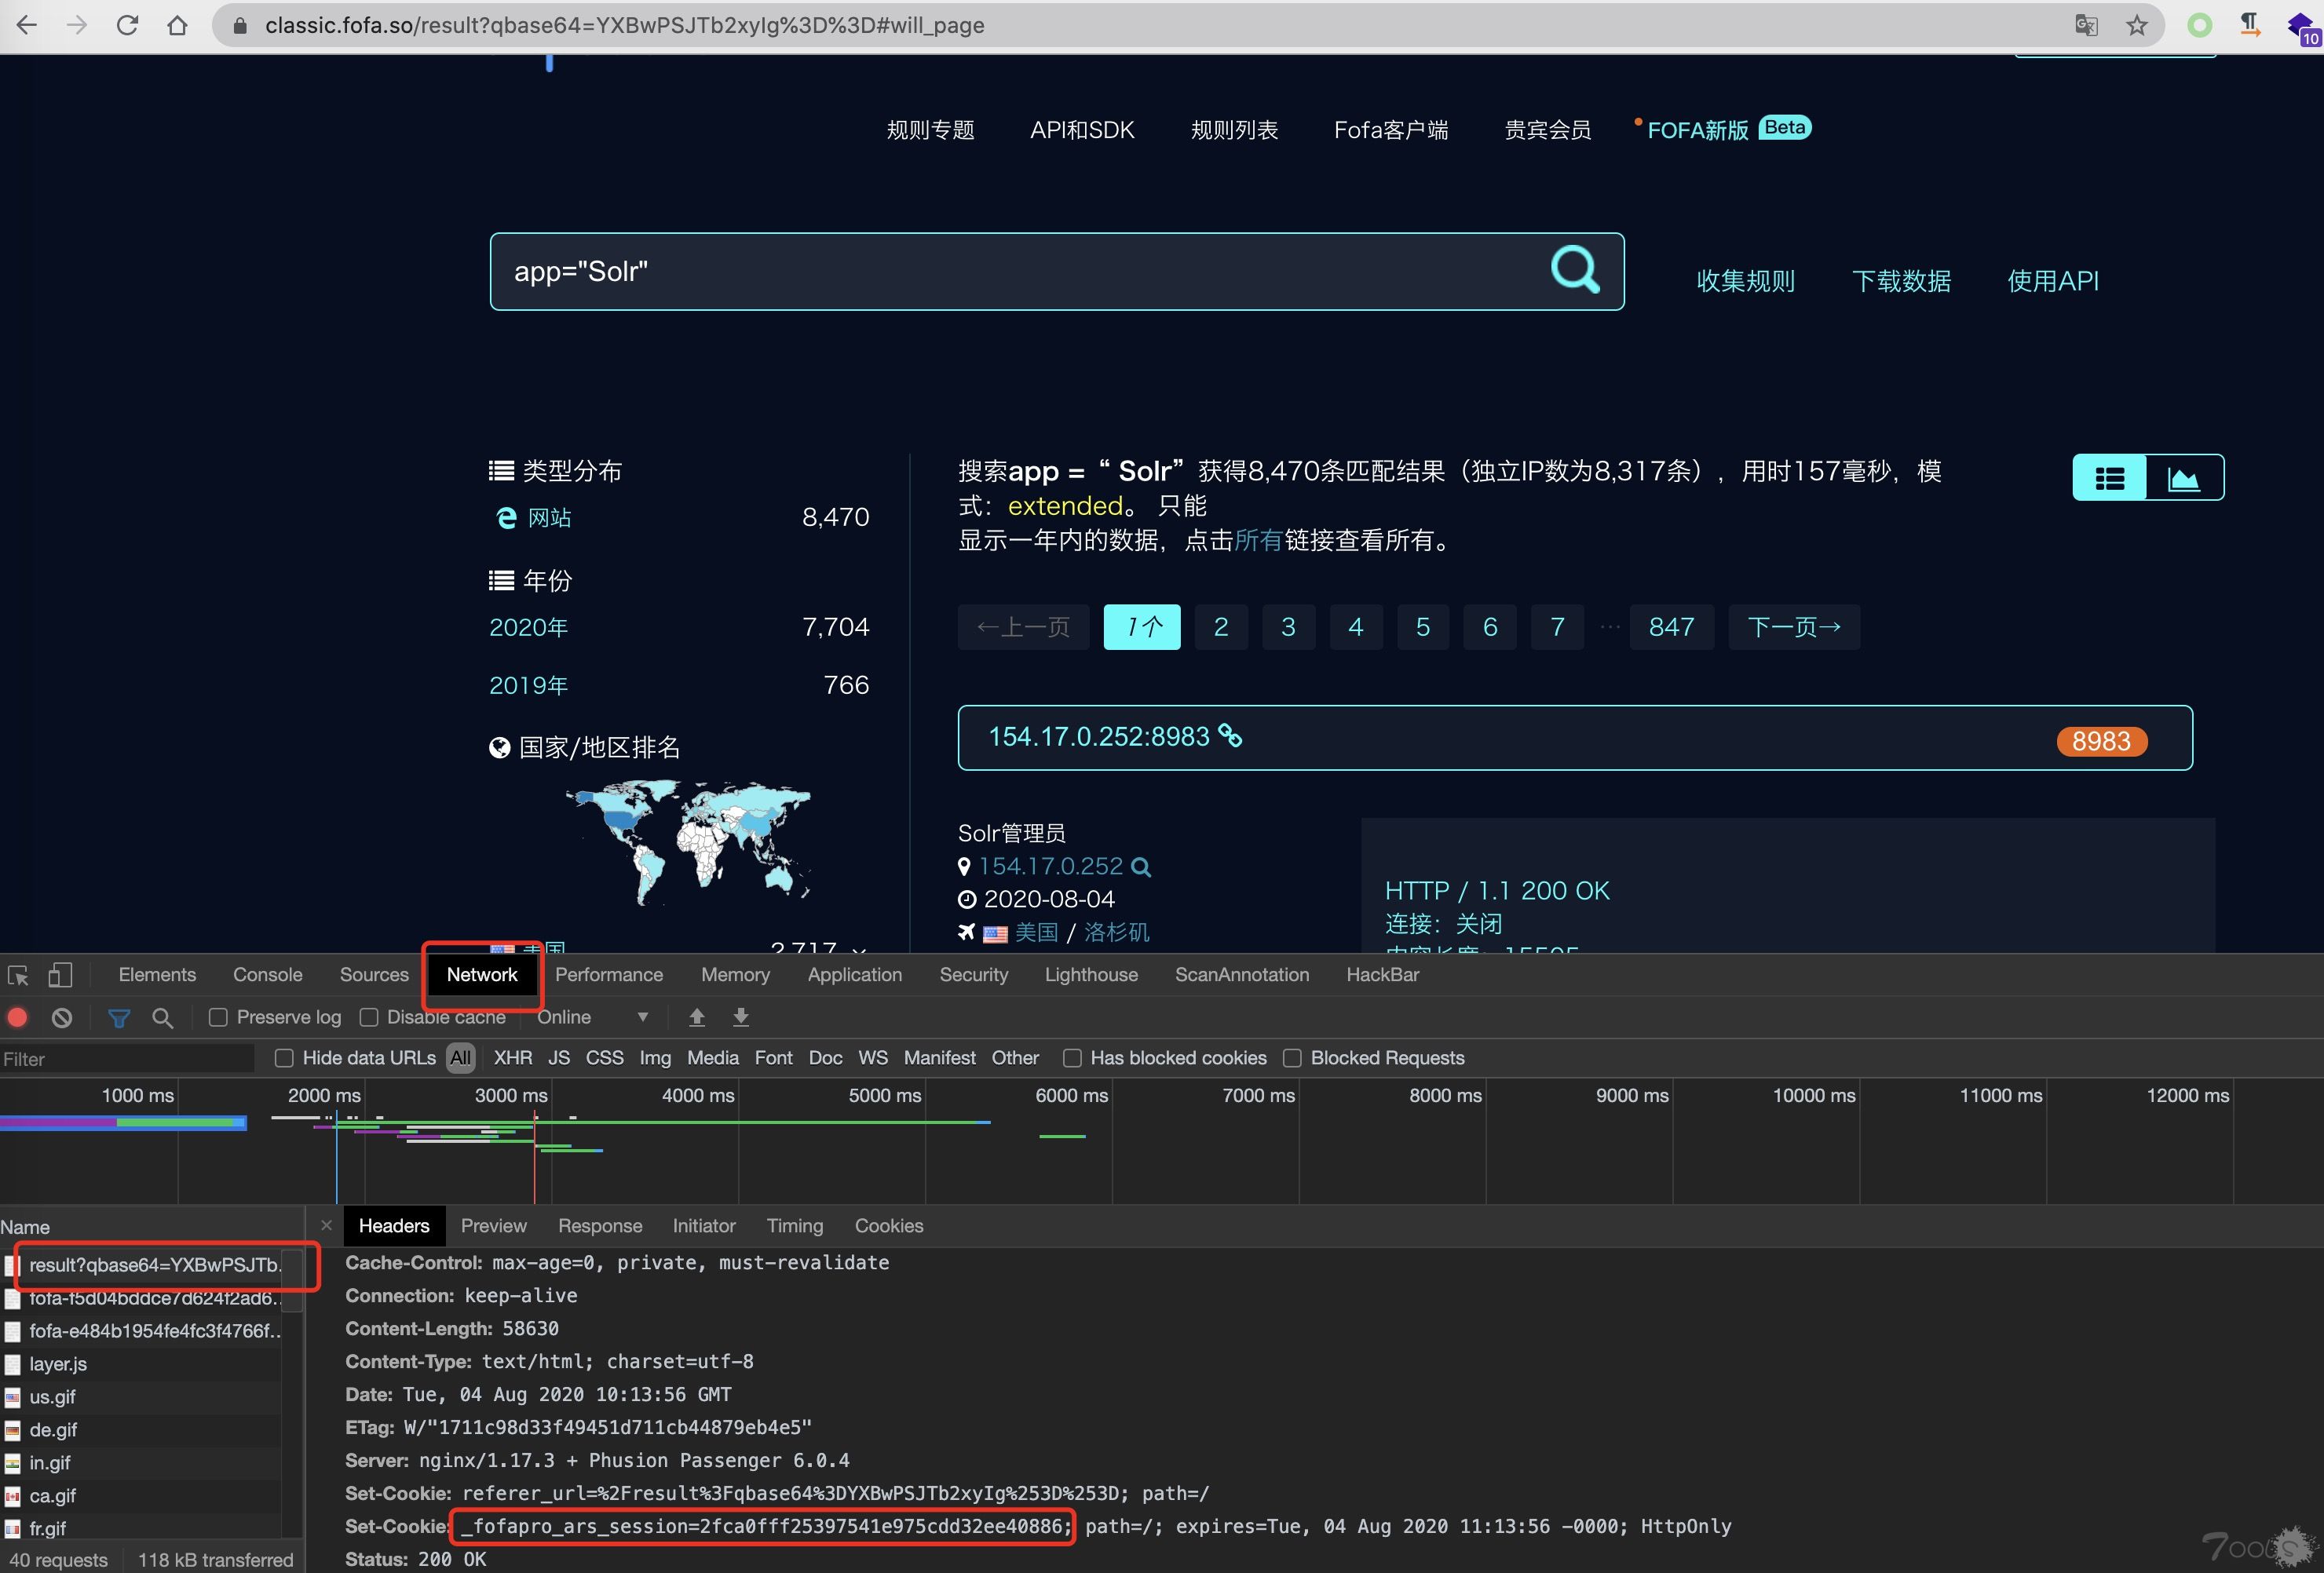Export HAR file download arrow icon
This screenshot has width=2324, height=1573.
(741, 1018)
